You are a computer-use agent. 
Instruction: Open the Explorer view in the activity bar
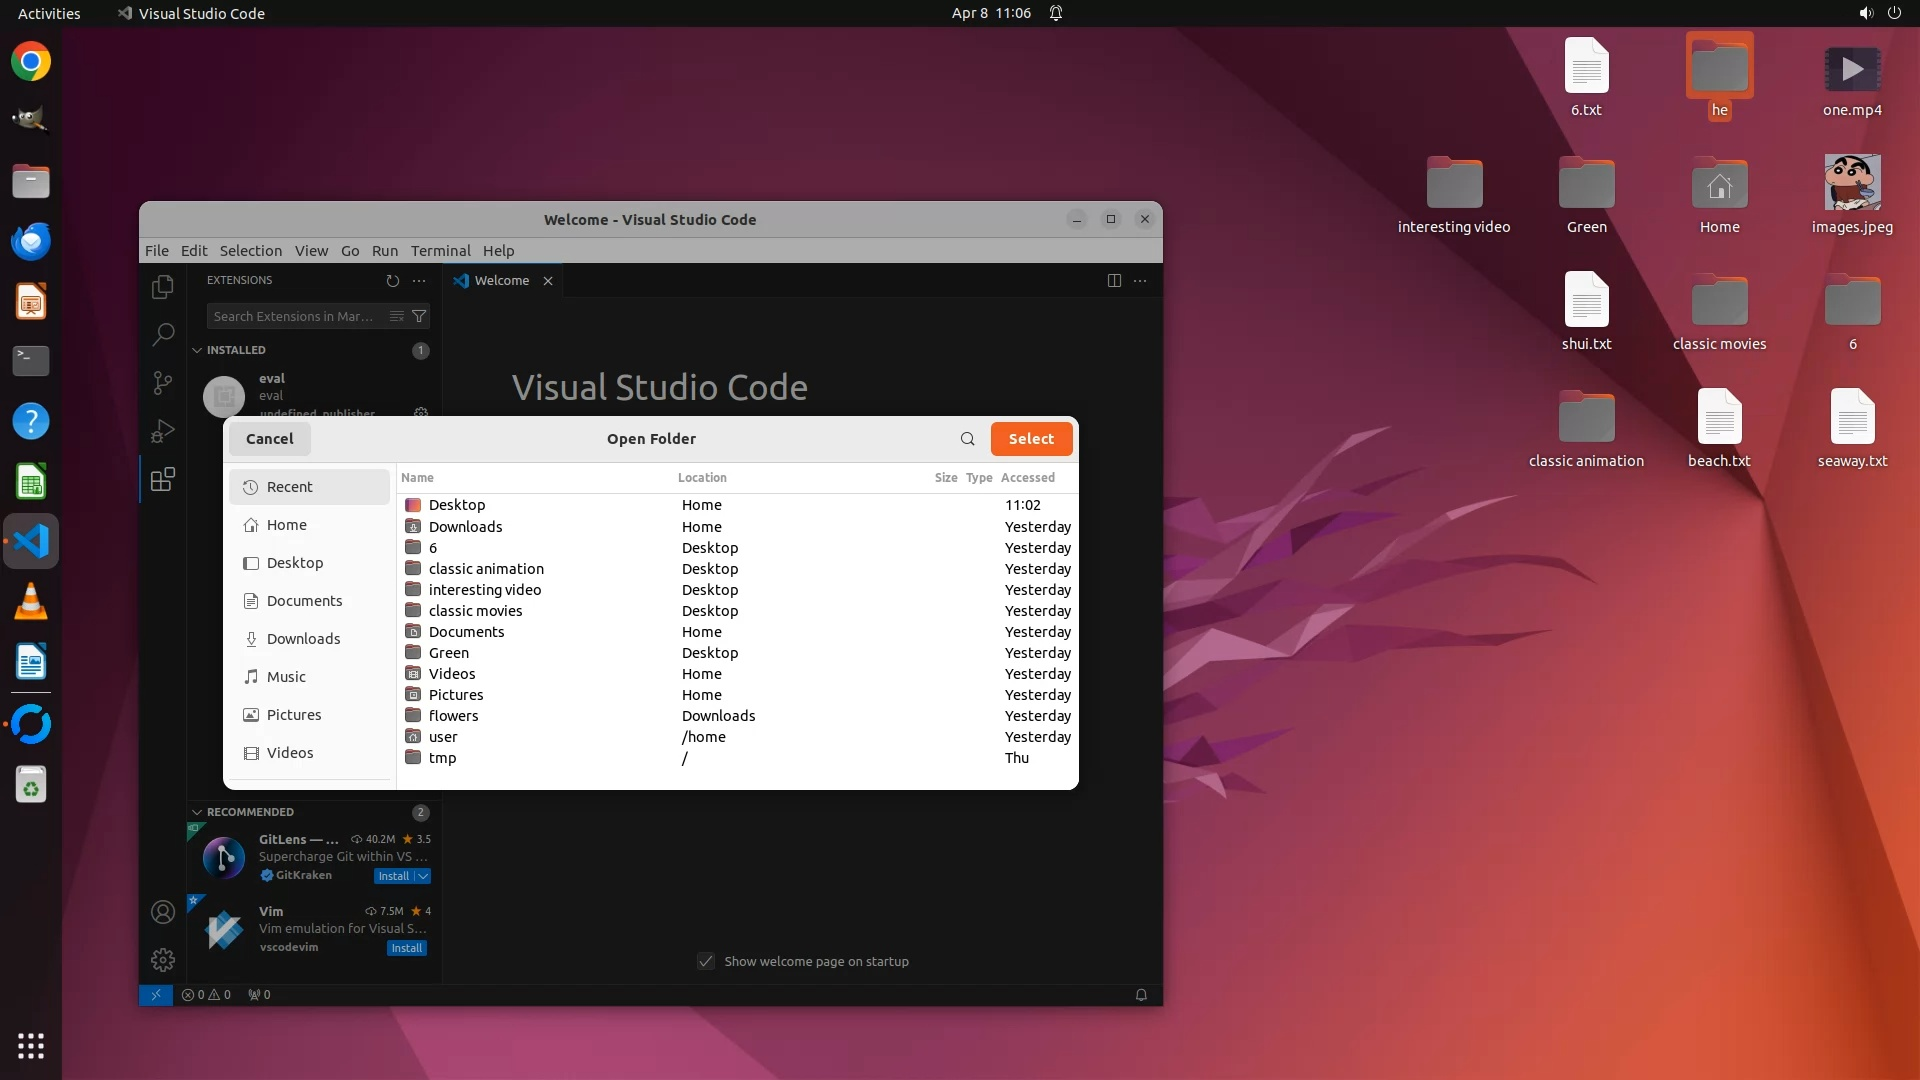(162, 288)
